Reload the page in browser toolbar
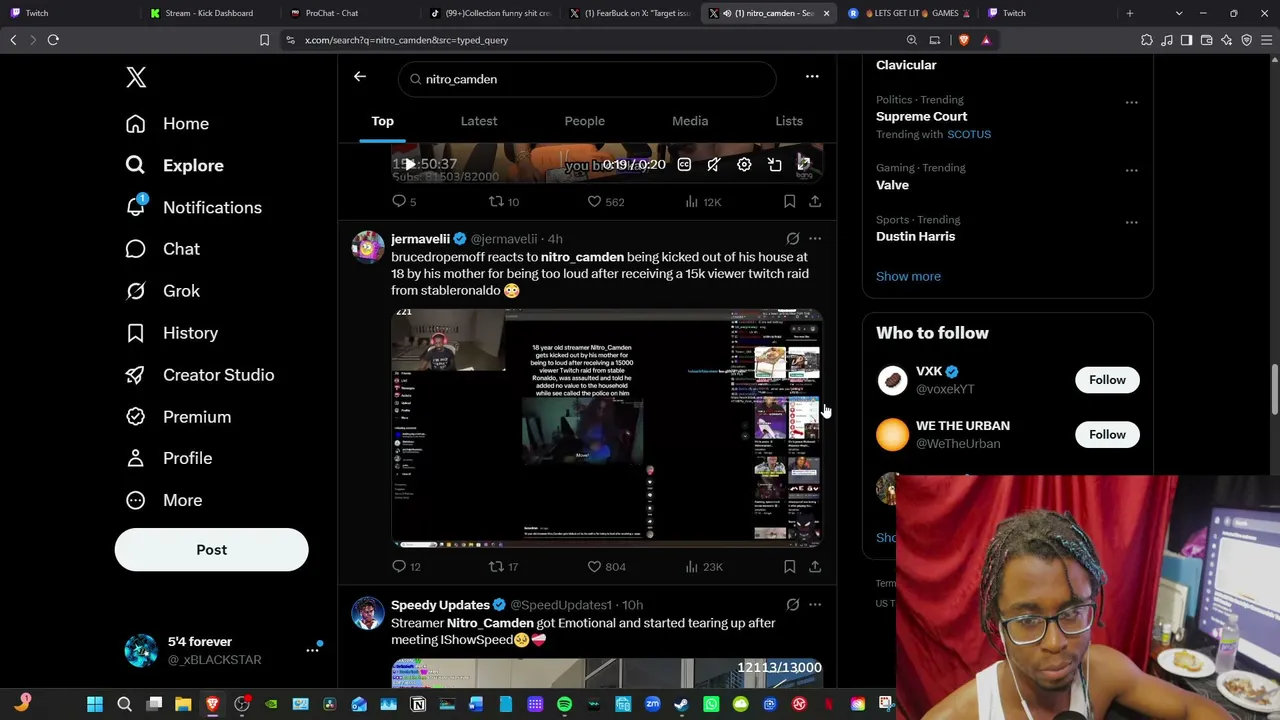This screenshot has width=1280, height=720. [x=53, y=40]
